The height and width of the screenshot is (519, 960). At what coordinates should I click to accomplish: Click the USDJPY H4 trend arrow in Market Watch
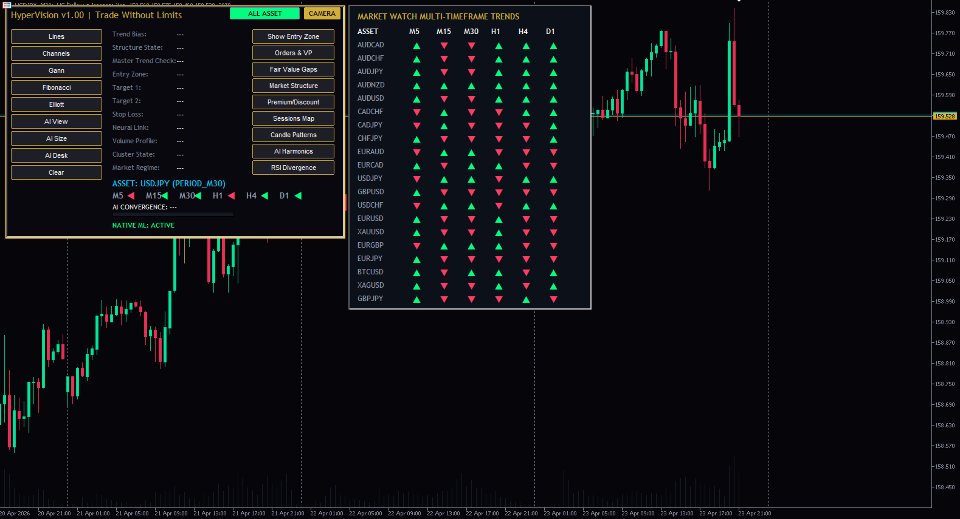(x=526, y=179)
